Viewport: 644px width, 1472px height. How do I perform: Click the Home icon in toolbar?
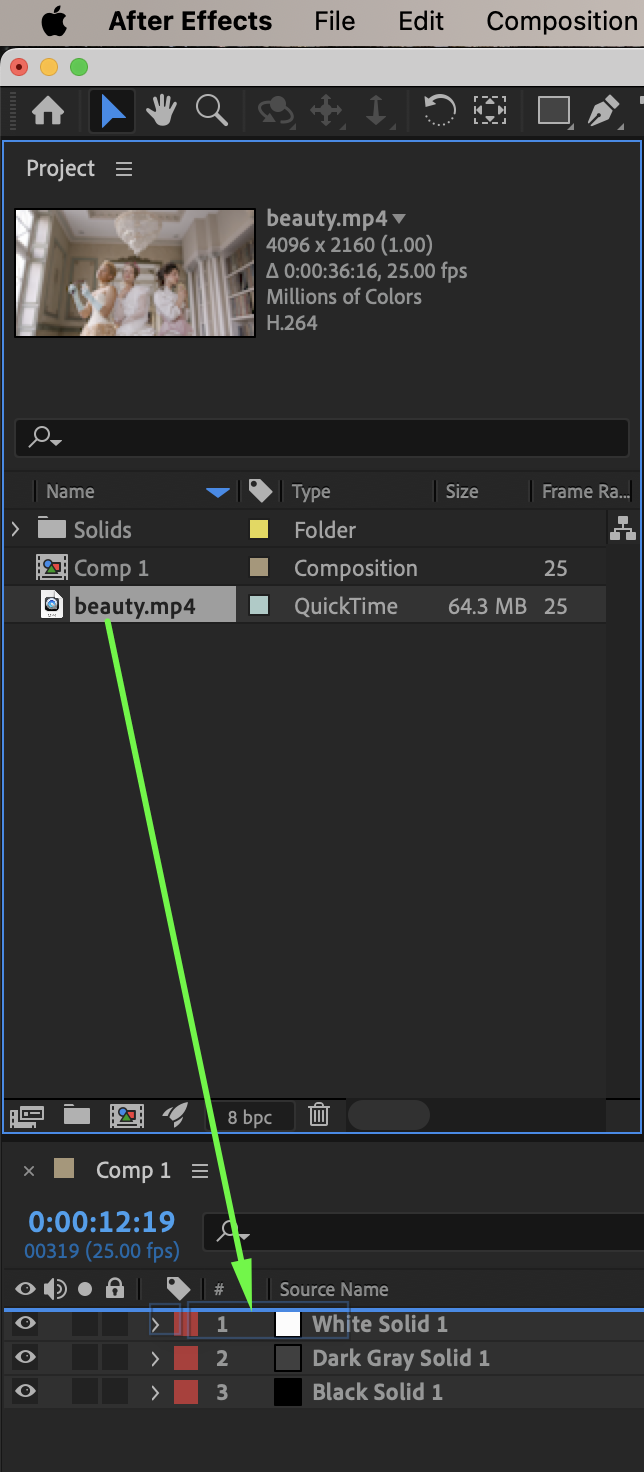48,110
